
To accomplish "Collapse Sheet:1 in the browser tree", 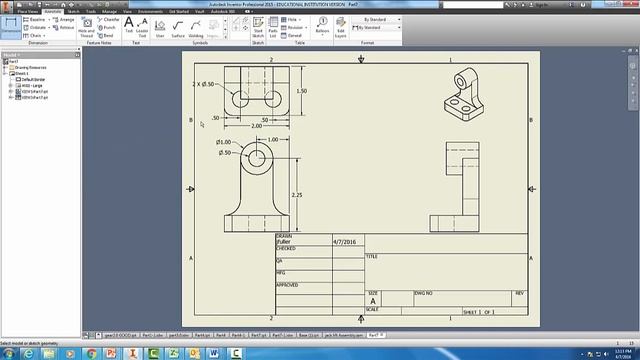I will point(5,74).
